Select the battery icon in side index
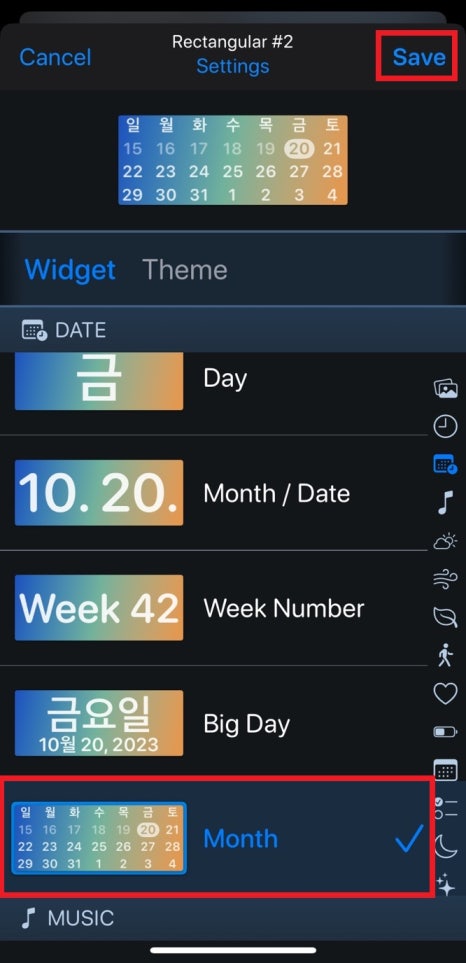 445,731
